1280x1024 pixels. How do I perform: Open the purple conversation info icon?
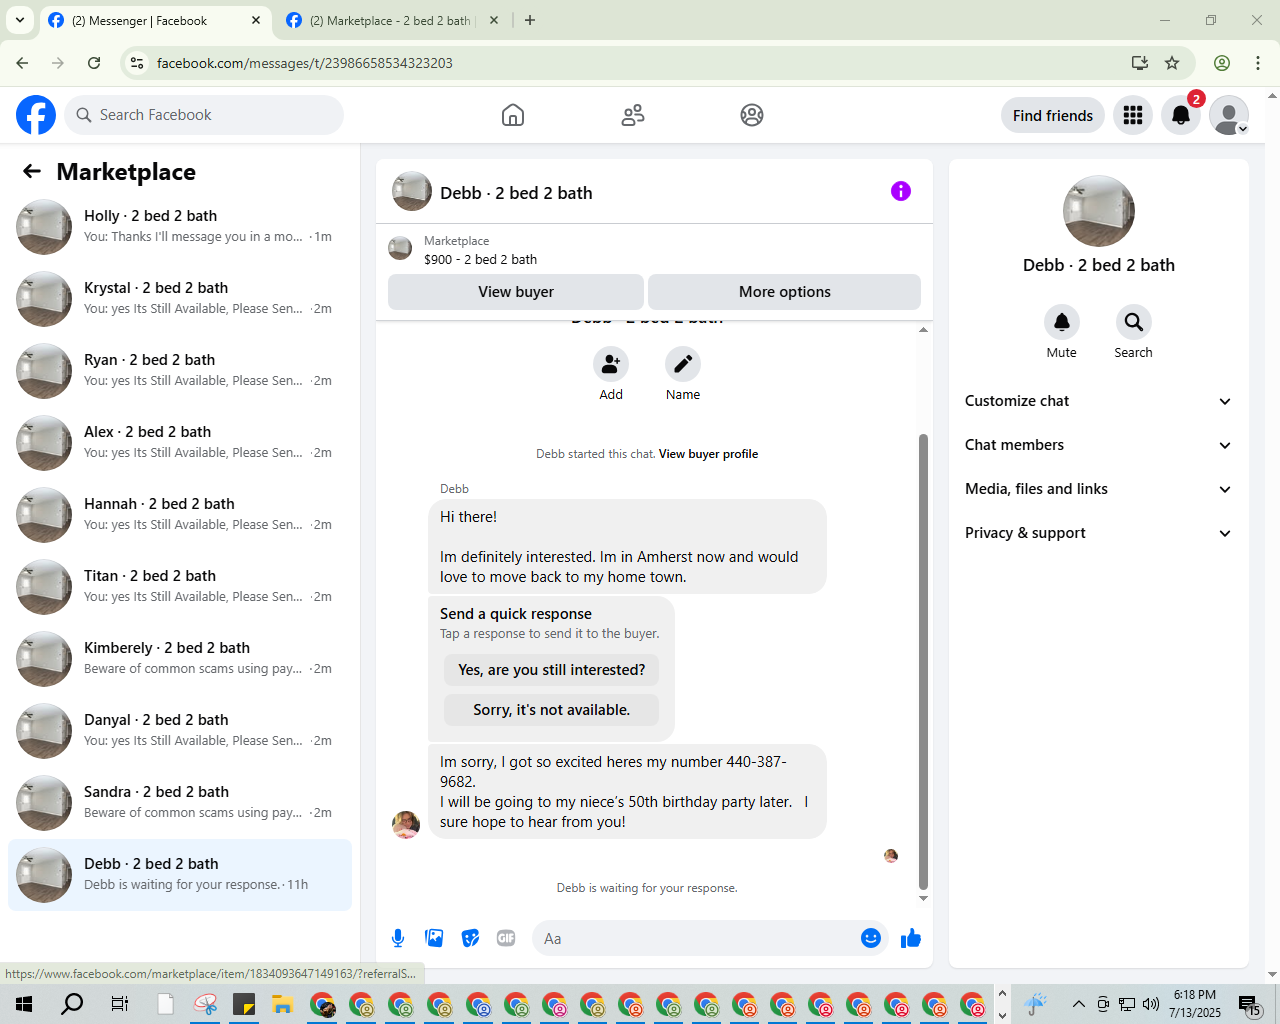coord(901,191)
